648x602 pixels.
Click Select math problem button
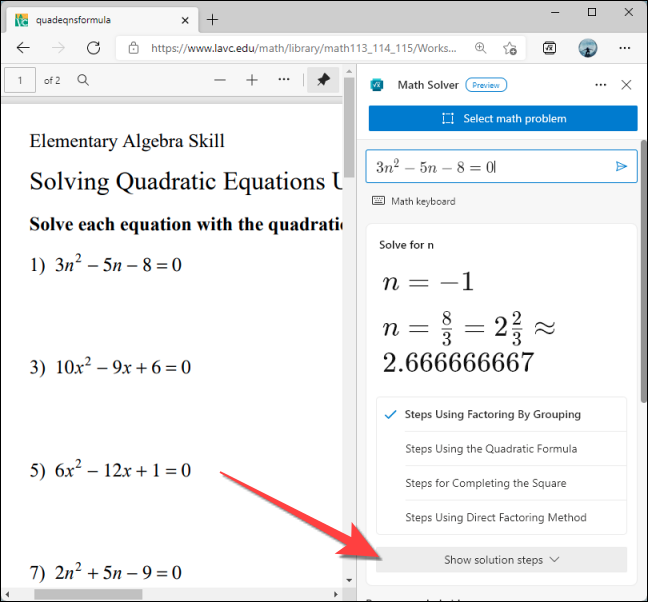[503, 119]
